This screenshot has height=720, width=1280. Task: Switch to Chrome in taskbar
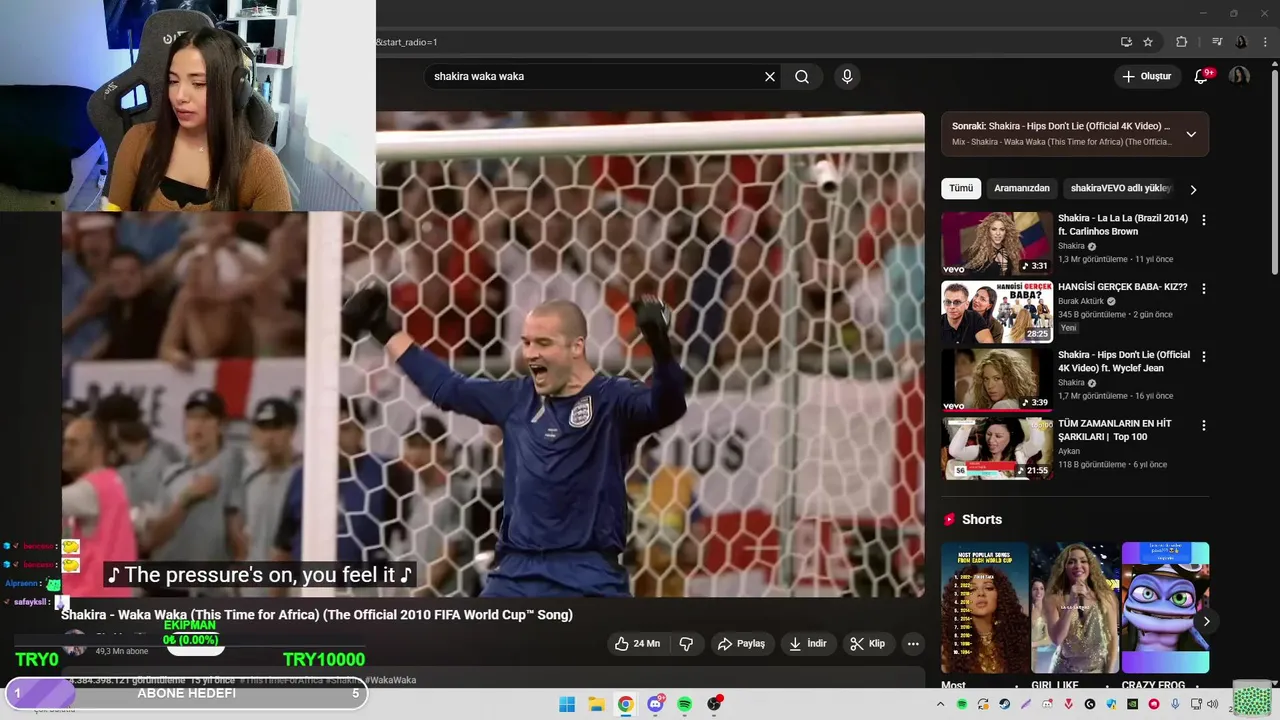click(625, 704)
